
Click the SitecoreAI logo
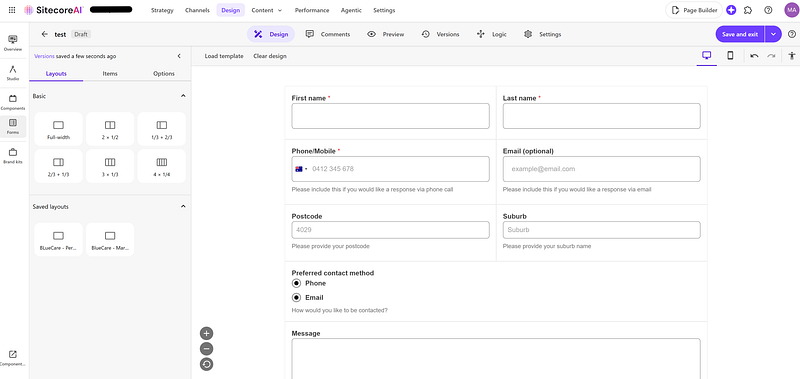pyautogui.click(x=54, y=10)
